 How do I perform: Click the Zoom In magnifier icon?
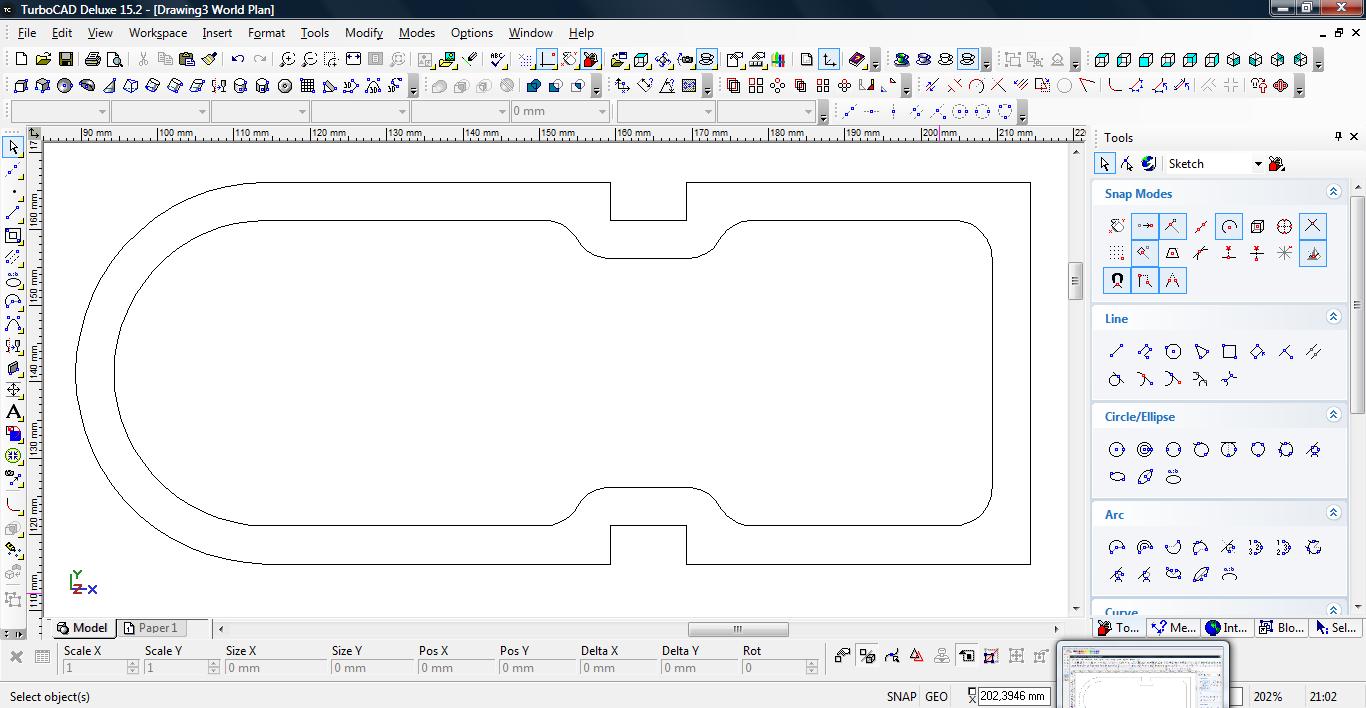tap(287, 60)
